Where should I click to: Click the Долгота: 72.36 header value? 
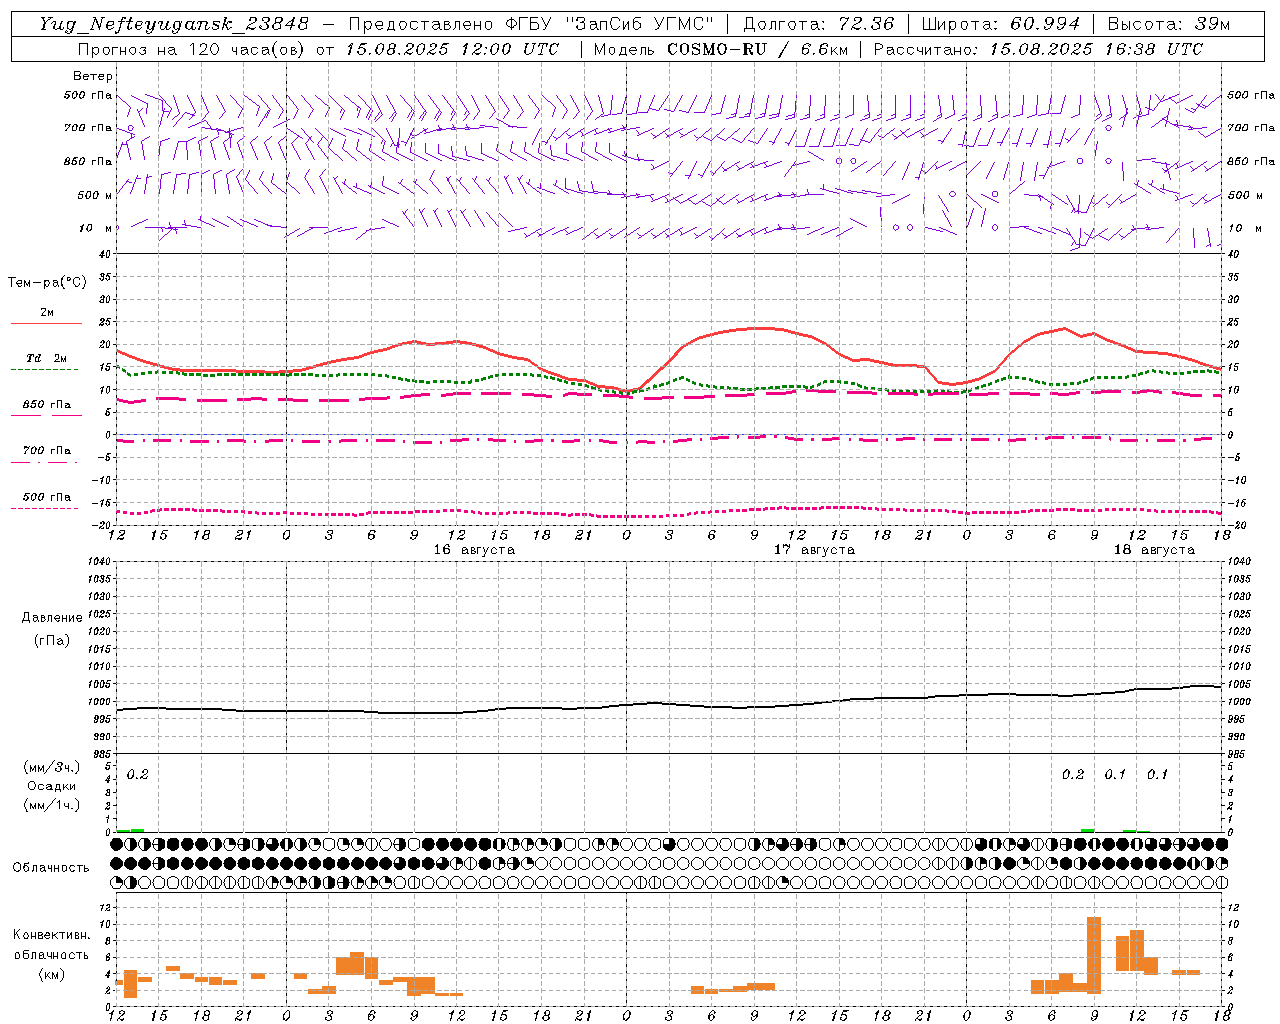point(818,24)
